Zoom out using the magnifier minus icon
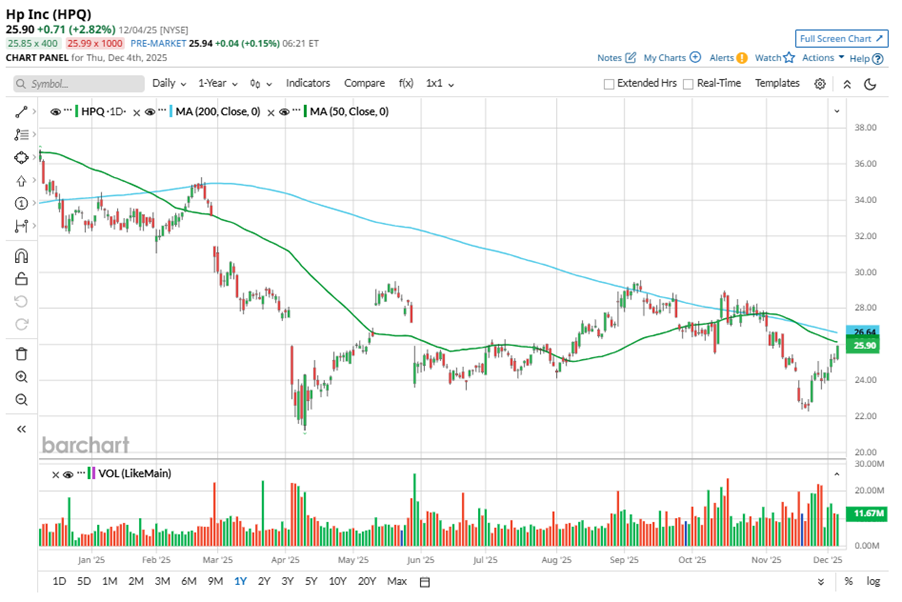The image size is (902, 602). coord(20,400)
